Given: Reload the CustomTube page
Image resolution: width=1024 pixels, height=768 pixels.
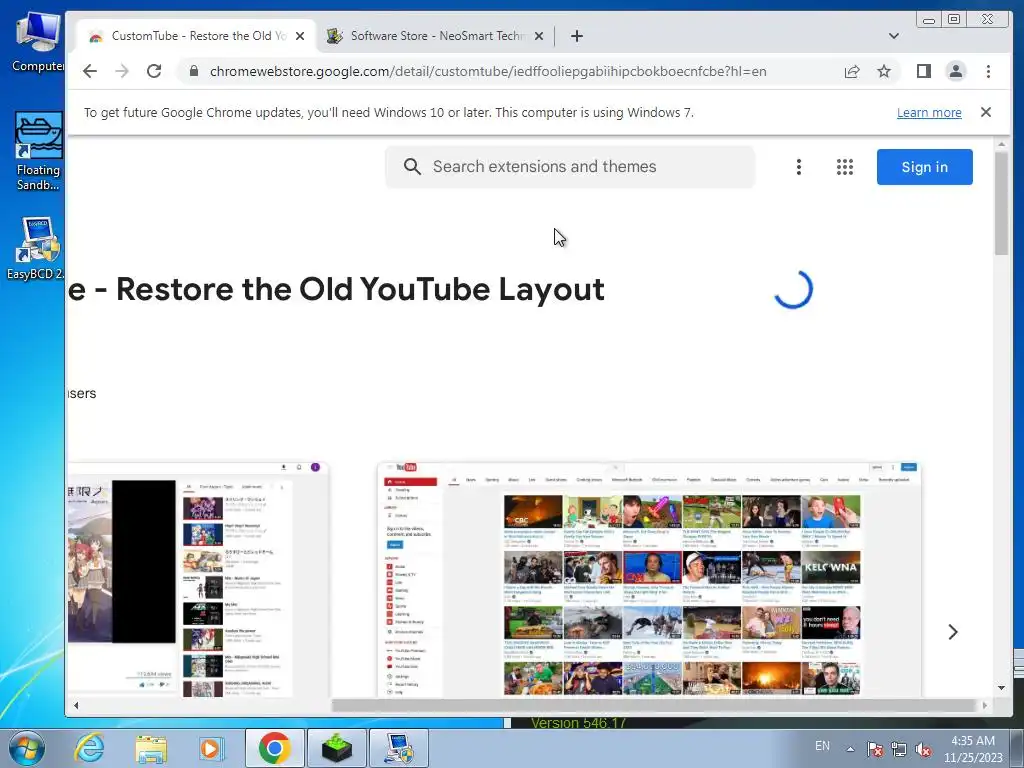Looking at the screenshot, I should 154,71.
